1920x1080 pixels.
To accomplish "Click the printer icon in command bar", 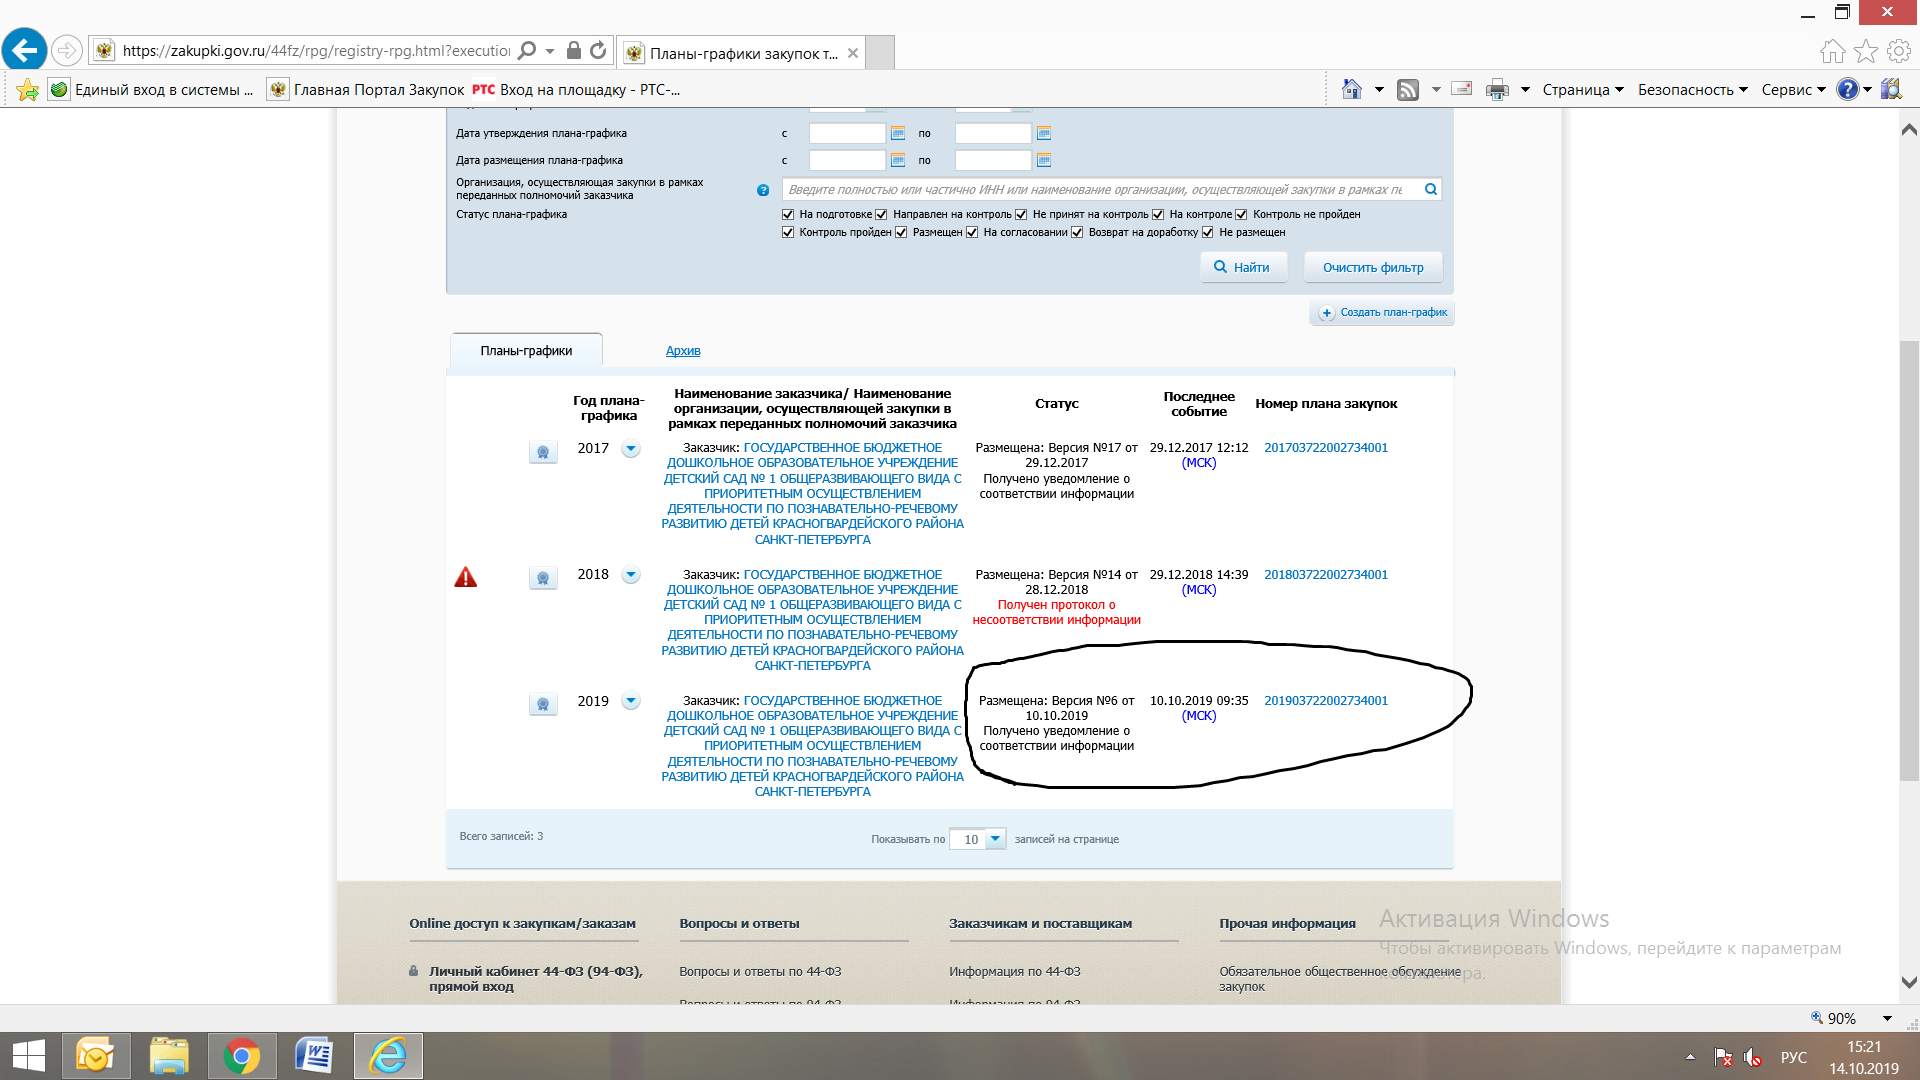I will pyautogui.click(x=1497, y=90).
